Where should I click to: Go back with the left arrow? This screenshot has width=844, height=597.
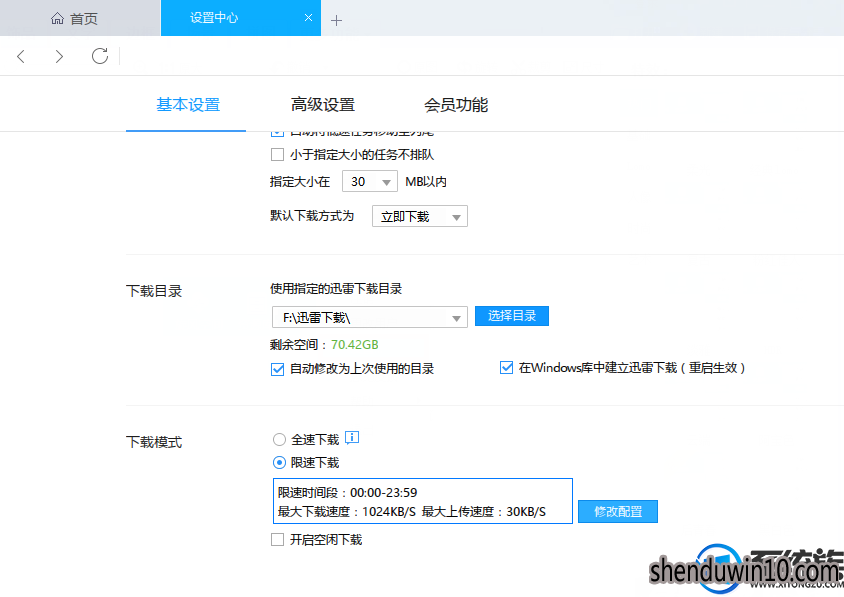(21, 56)
